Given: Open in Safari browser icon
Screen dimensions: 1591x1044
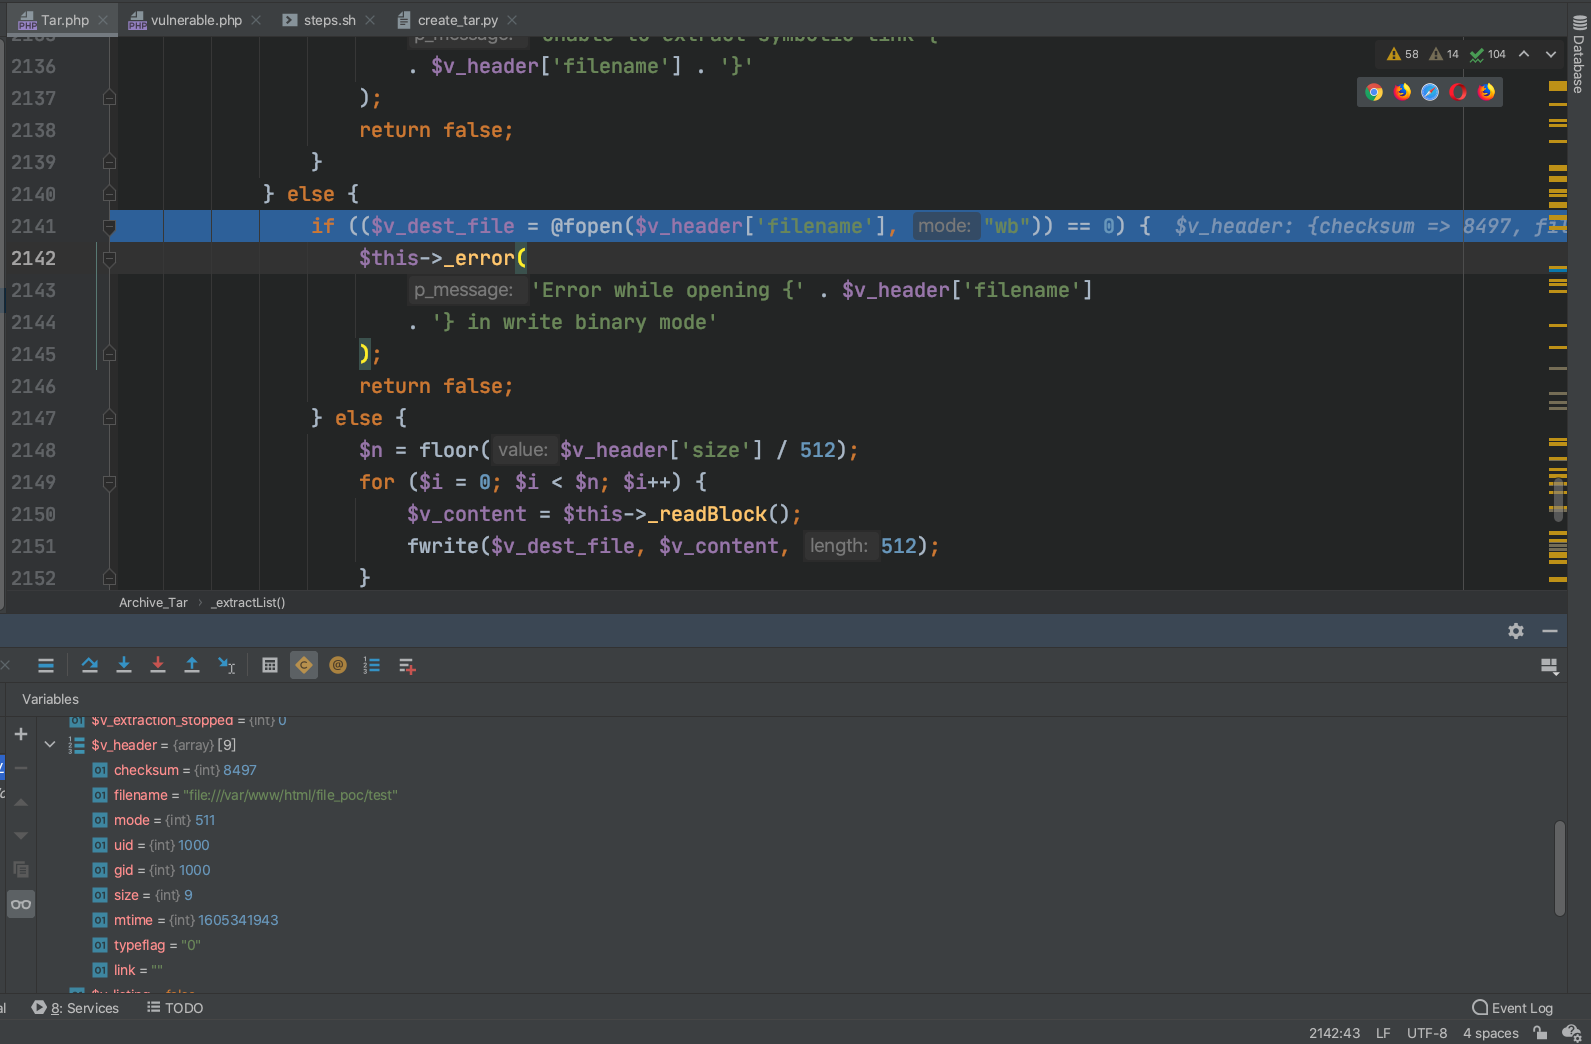Looking at the screenshot, I should [x=1430, y=92].
